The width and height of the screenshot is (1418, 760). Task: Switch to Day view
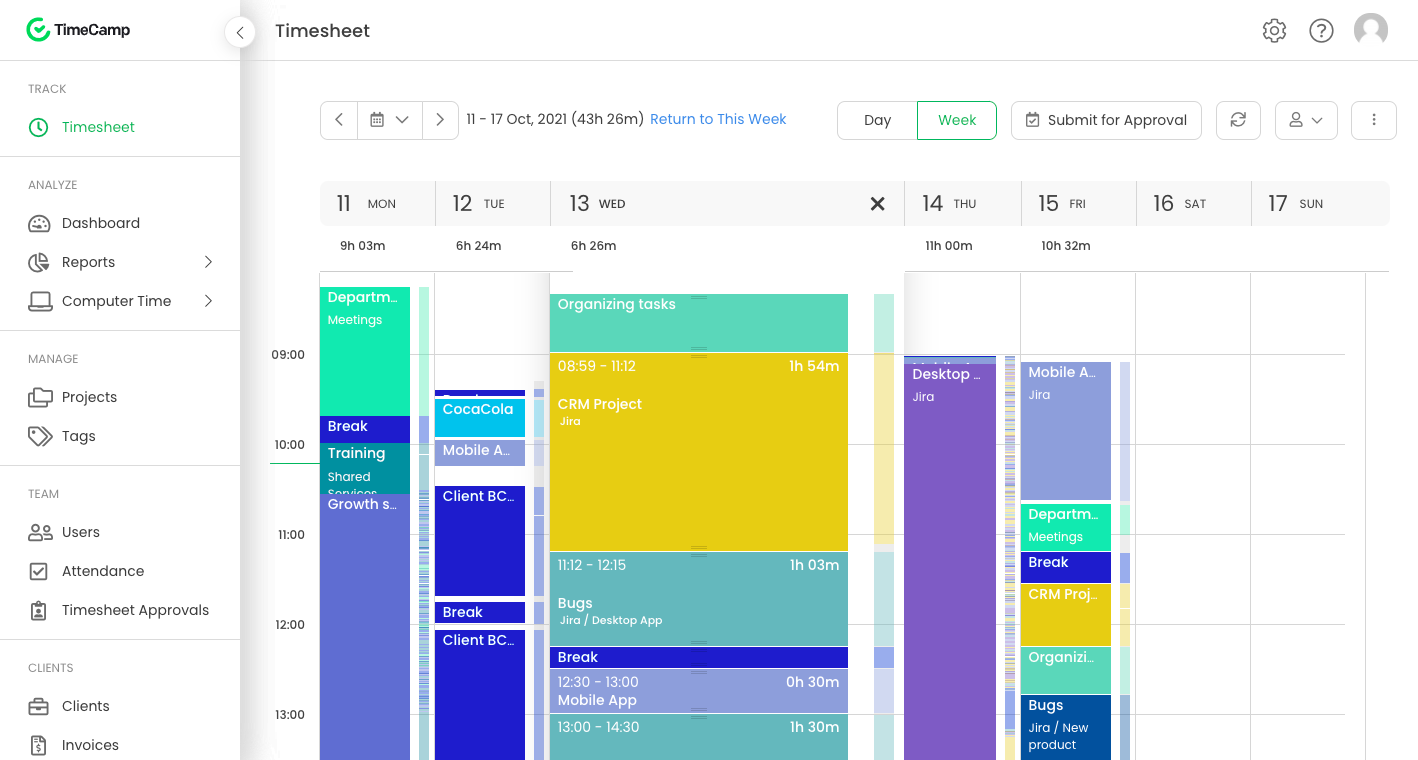click(x=876, y=120)
